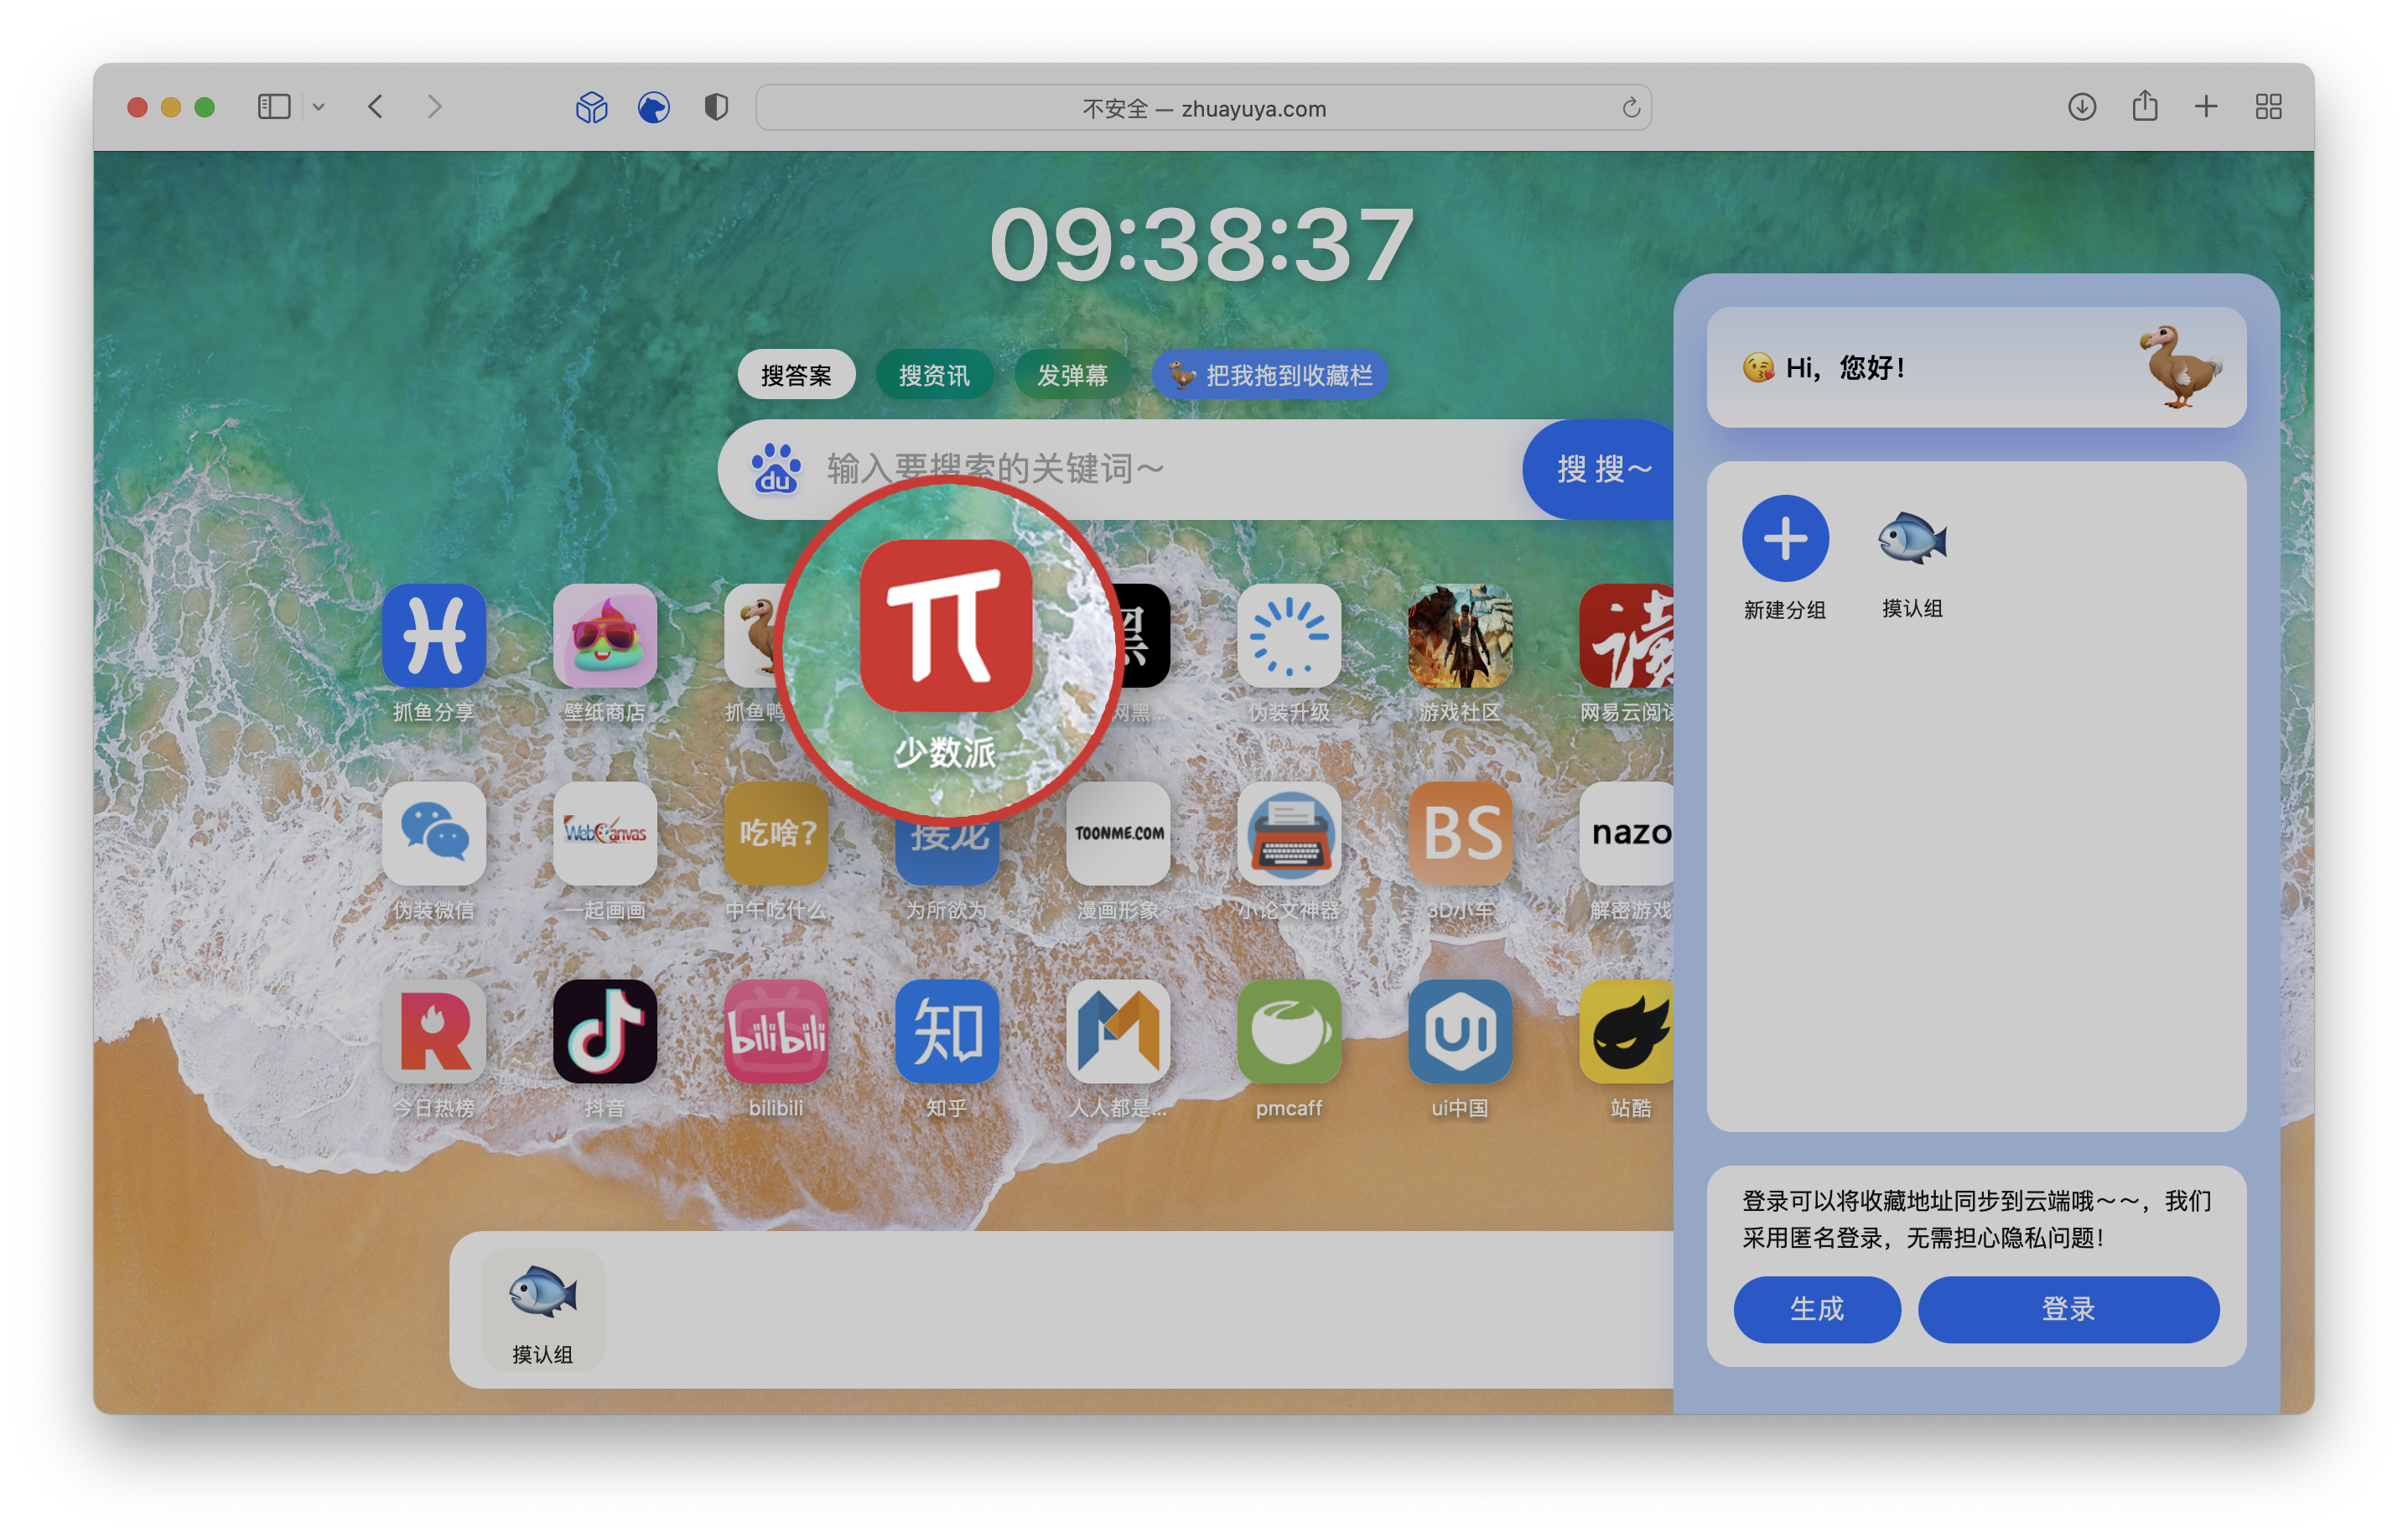The image size is (2408, 1538).
Task: Toggle the Safari sidebar button
Action: (x=273, y=107)
